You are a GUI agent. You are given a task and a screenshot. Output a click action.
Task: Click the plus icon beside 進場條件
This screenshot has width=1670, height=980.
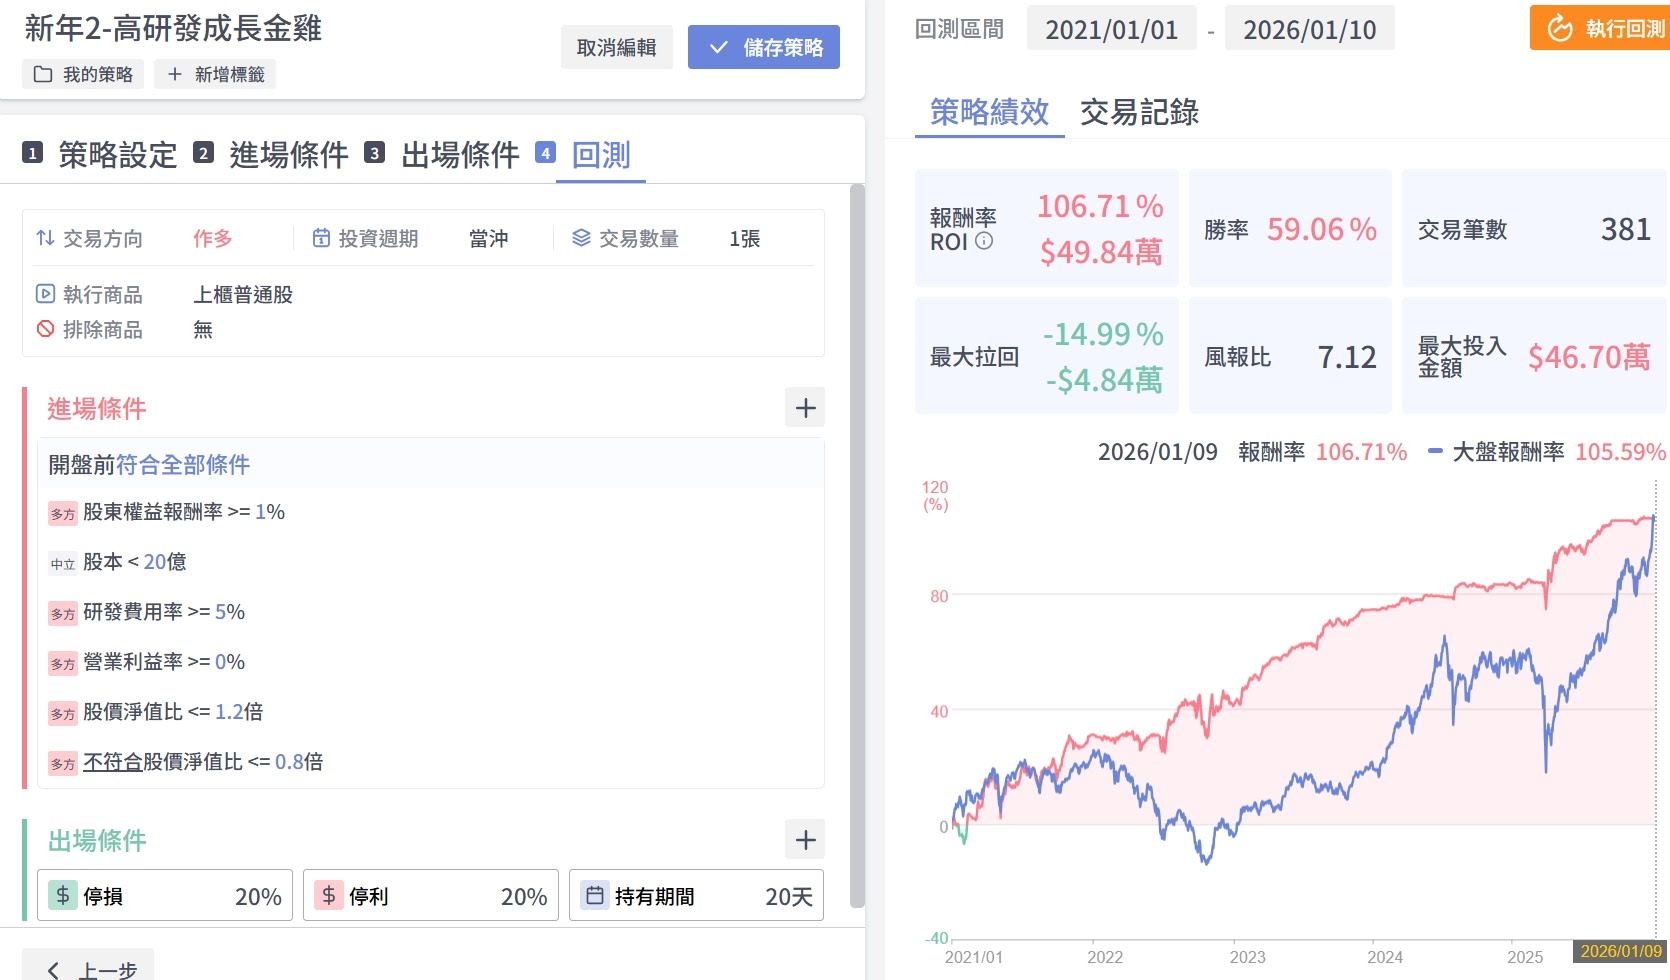pos(805,408)
